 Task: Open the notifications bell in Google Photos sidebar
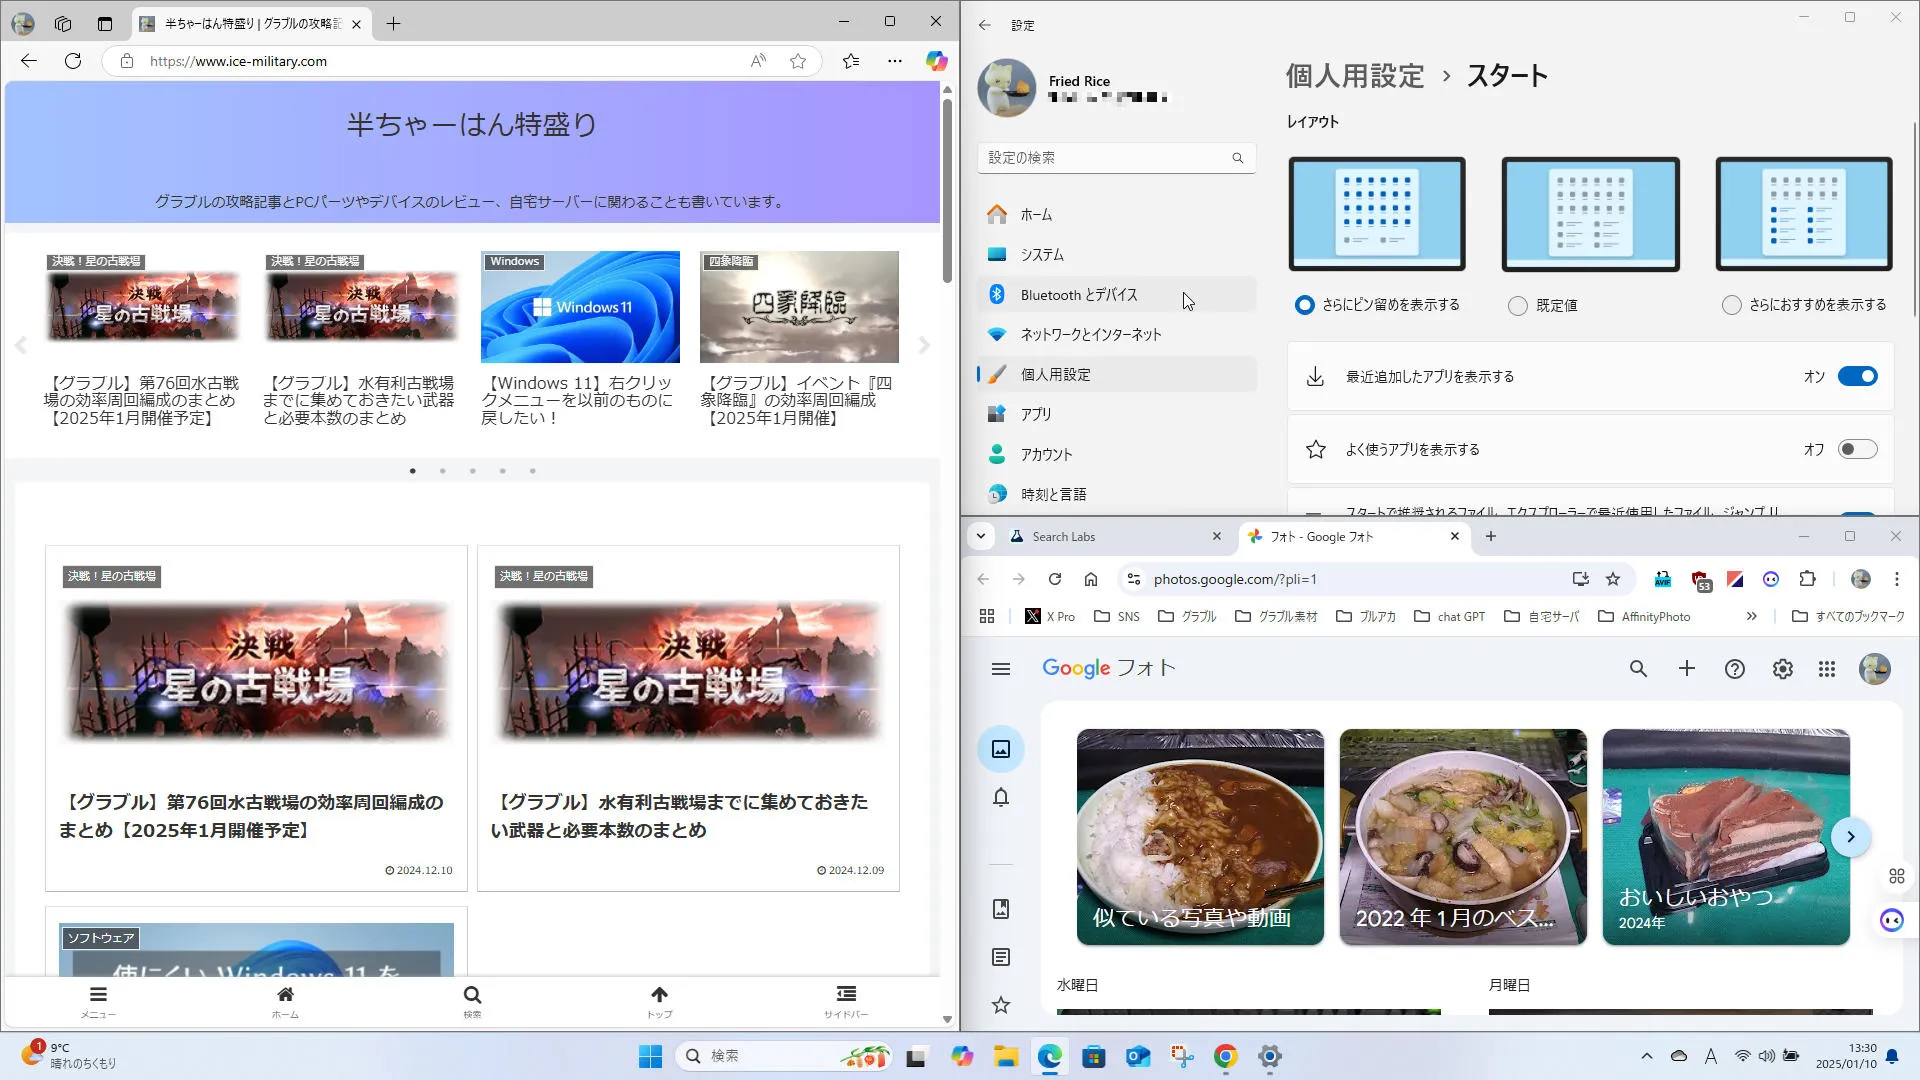1001,797
